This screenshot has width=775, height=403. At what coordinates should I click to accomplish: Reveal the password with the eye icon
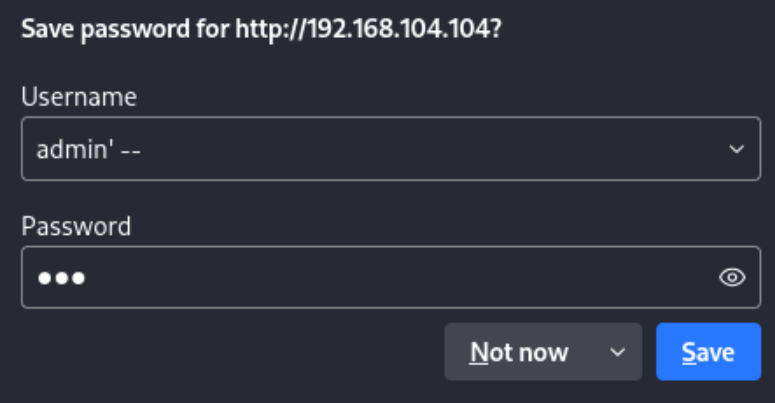[x=732, y=278]
